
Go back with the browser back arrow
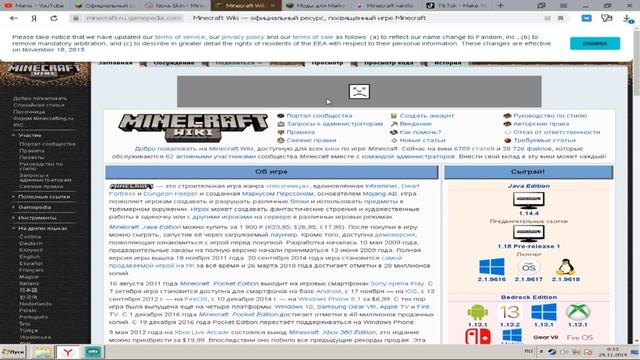point(14,18)
